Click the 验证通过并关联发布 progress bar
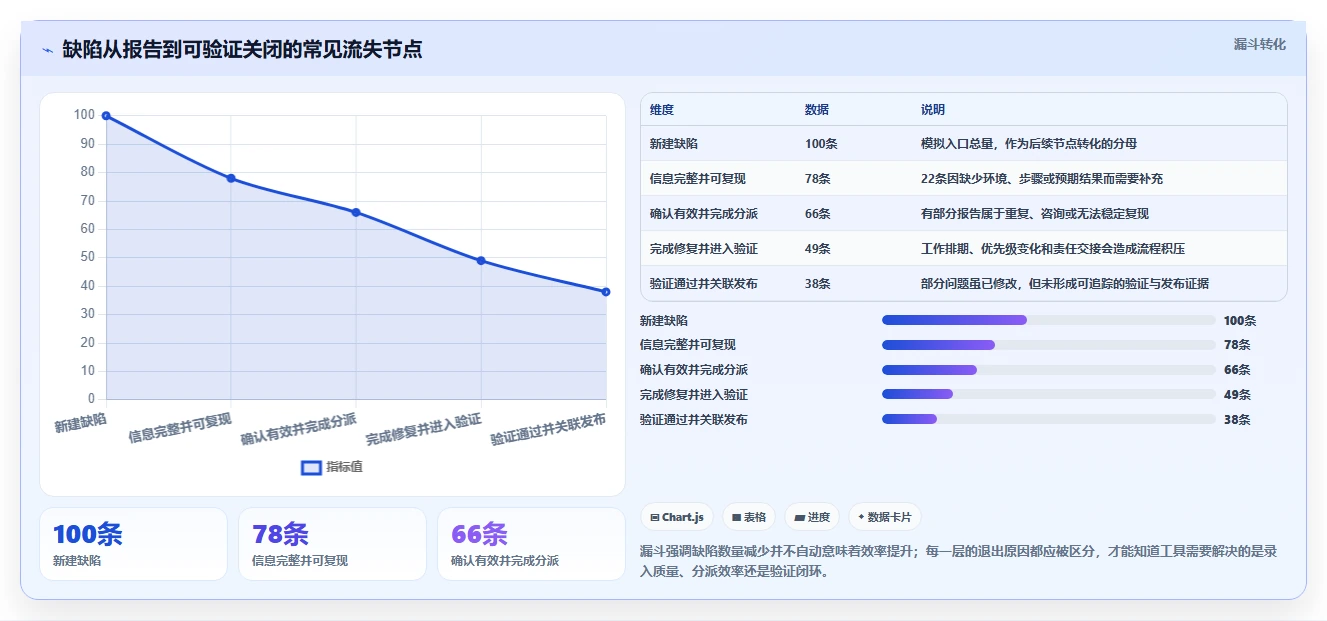Viewport: 1327px width, 621px height. 1049,420
